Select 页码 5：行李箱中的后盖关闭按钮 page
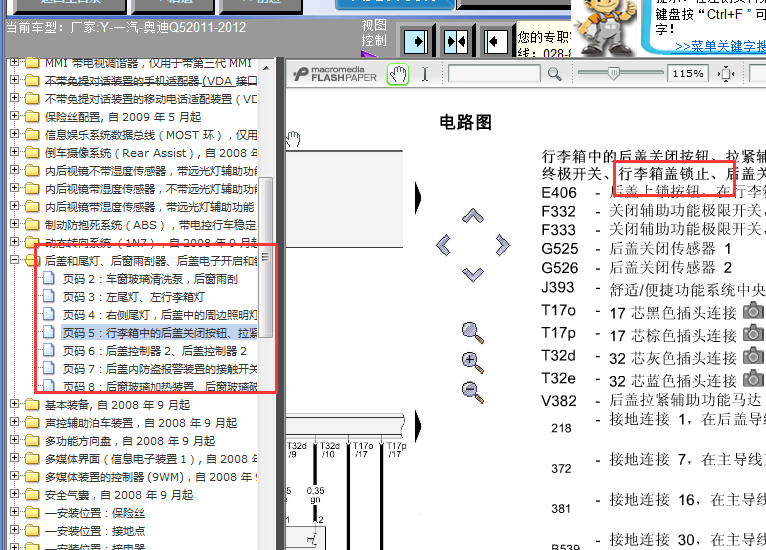The height and width of the screenshot is (550, 766). [160, 333]
